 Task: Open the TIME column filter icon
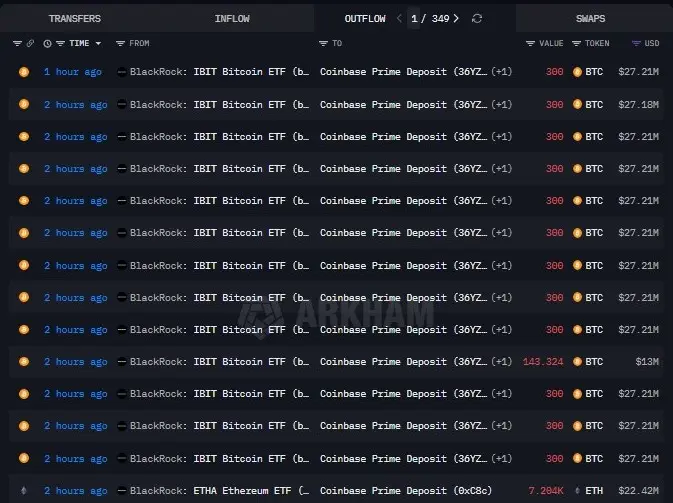(61, 43)
